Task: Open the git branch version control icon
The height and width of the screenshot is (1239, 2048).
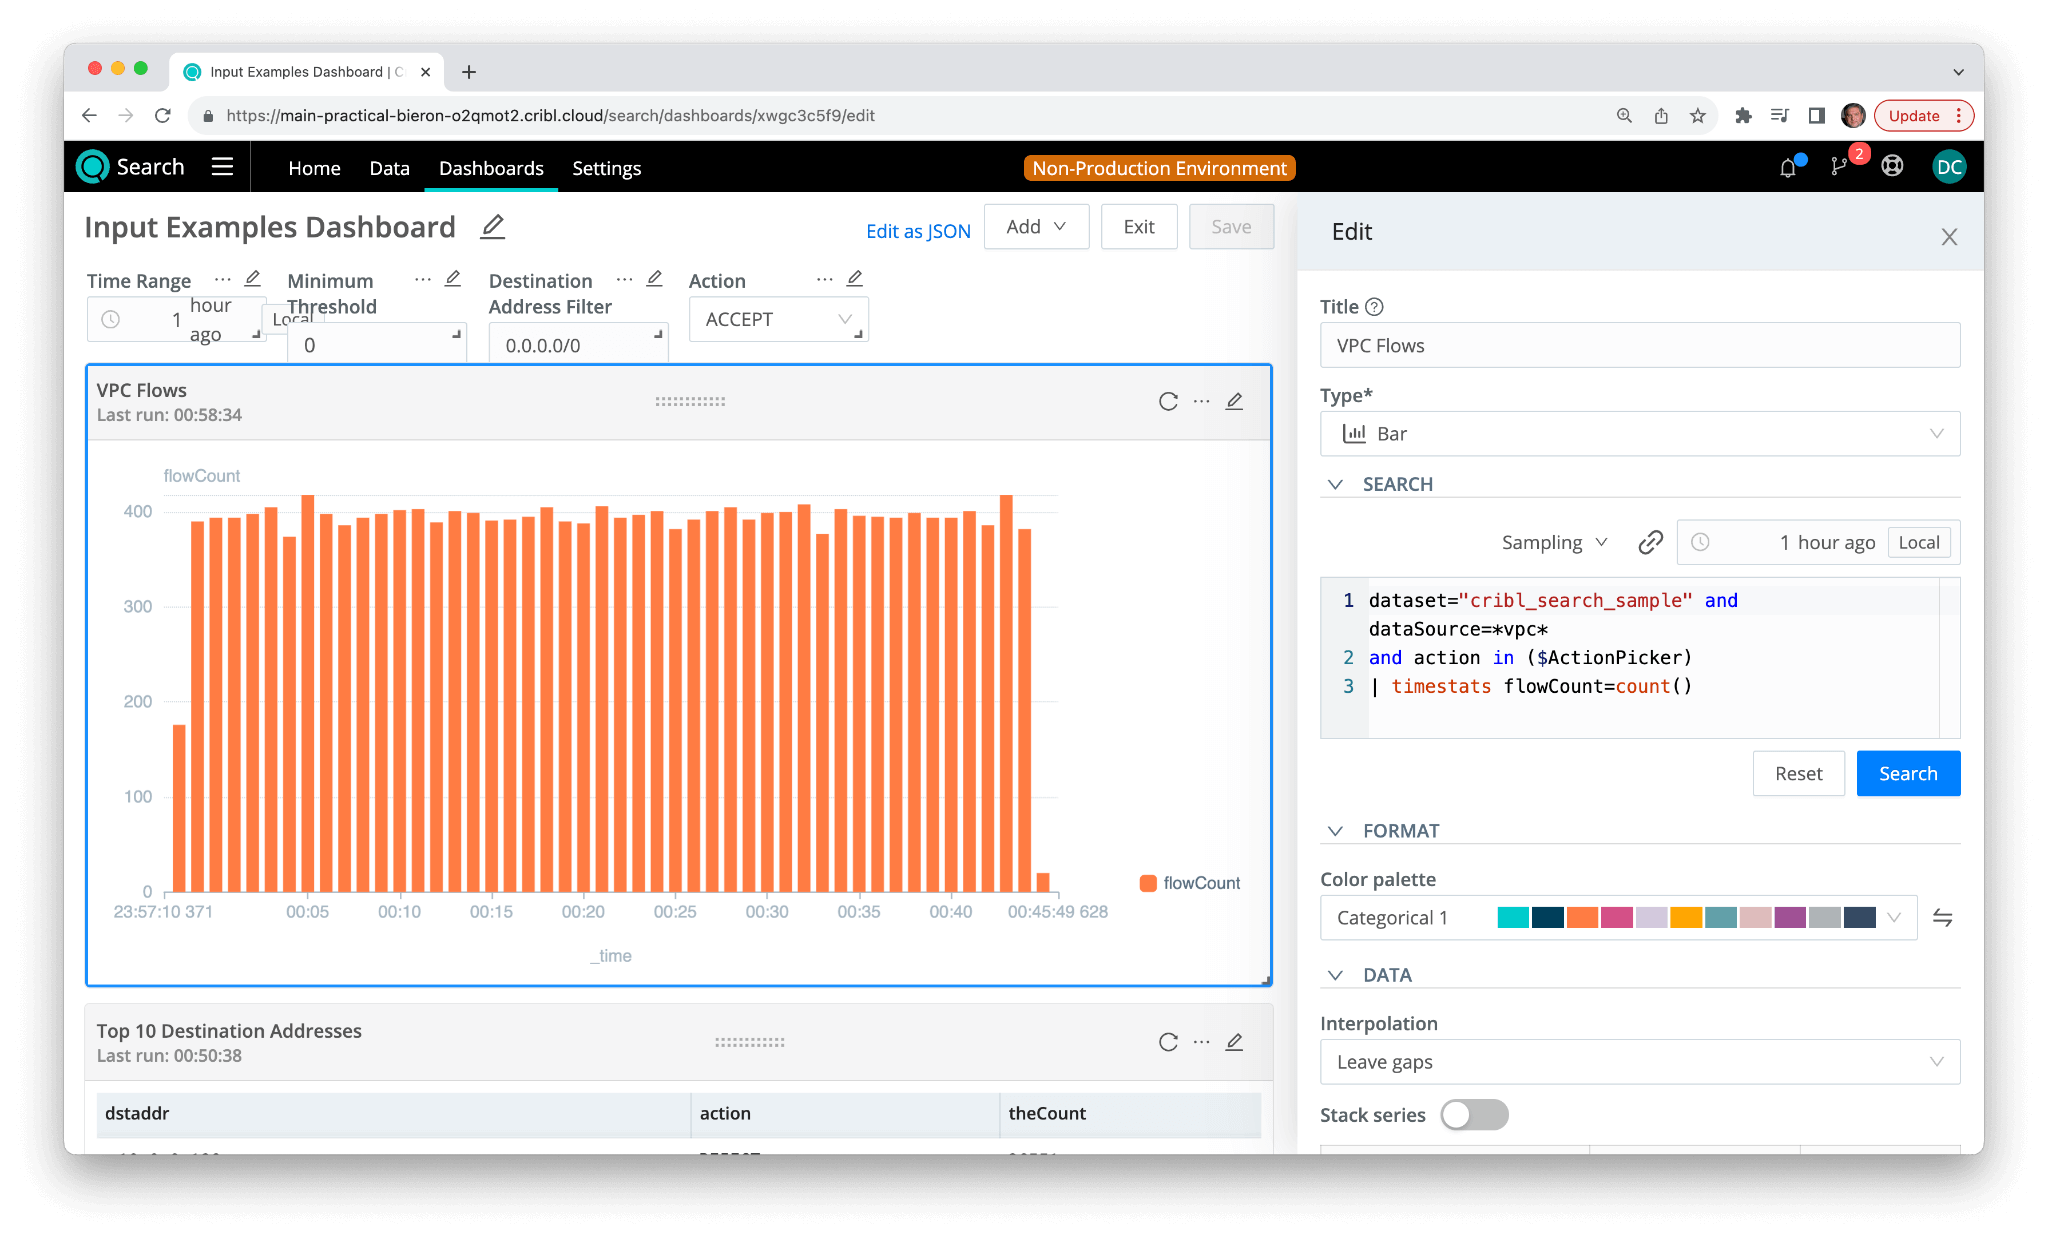Action: click(1839, 167)
